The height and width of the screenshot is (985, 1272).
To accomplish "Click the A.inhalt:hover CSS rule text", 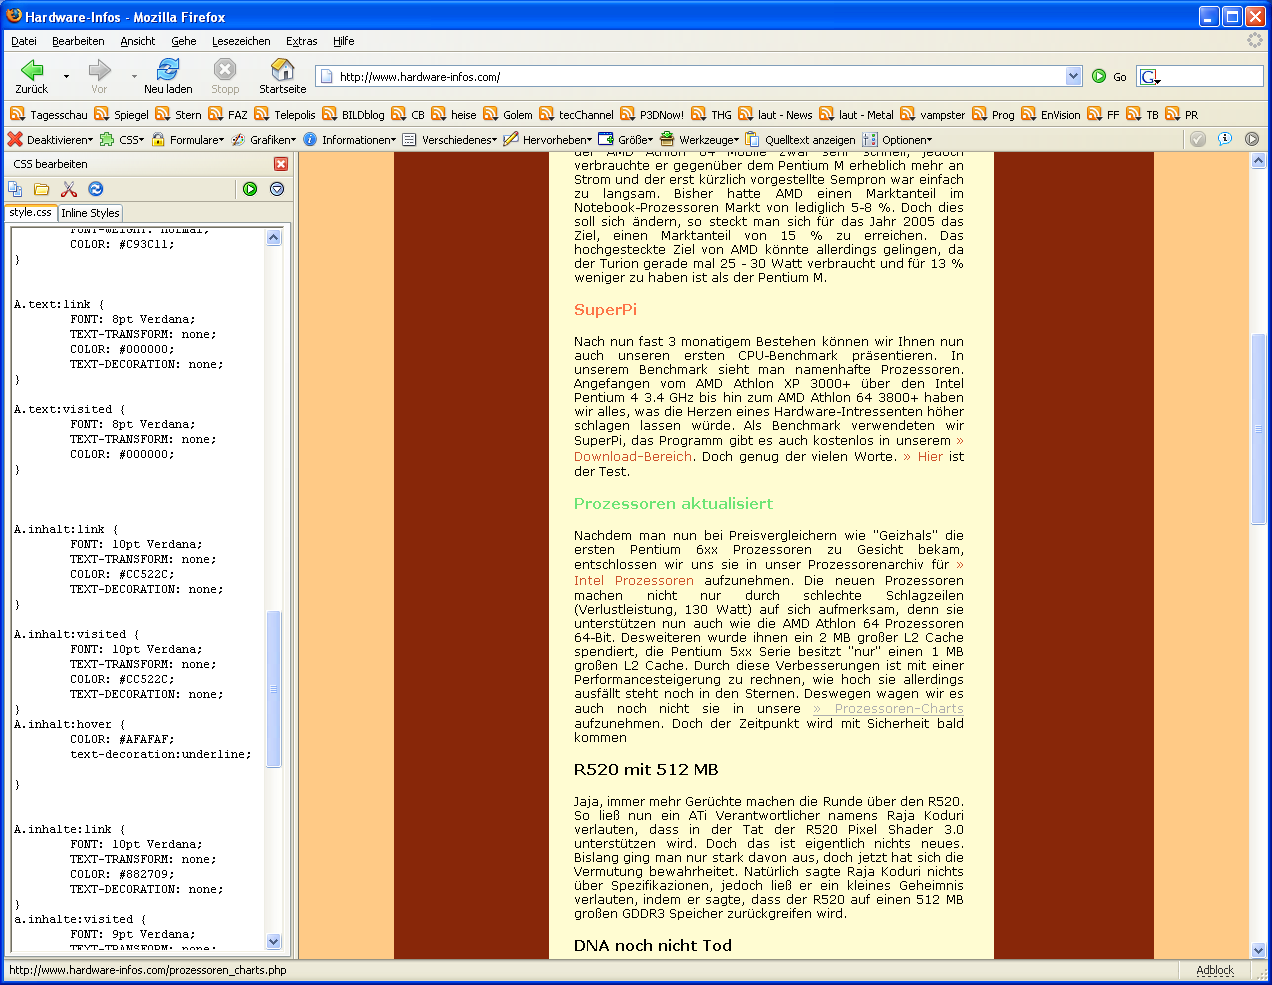I will pos(69,724).
